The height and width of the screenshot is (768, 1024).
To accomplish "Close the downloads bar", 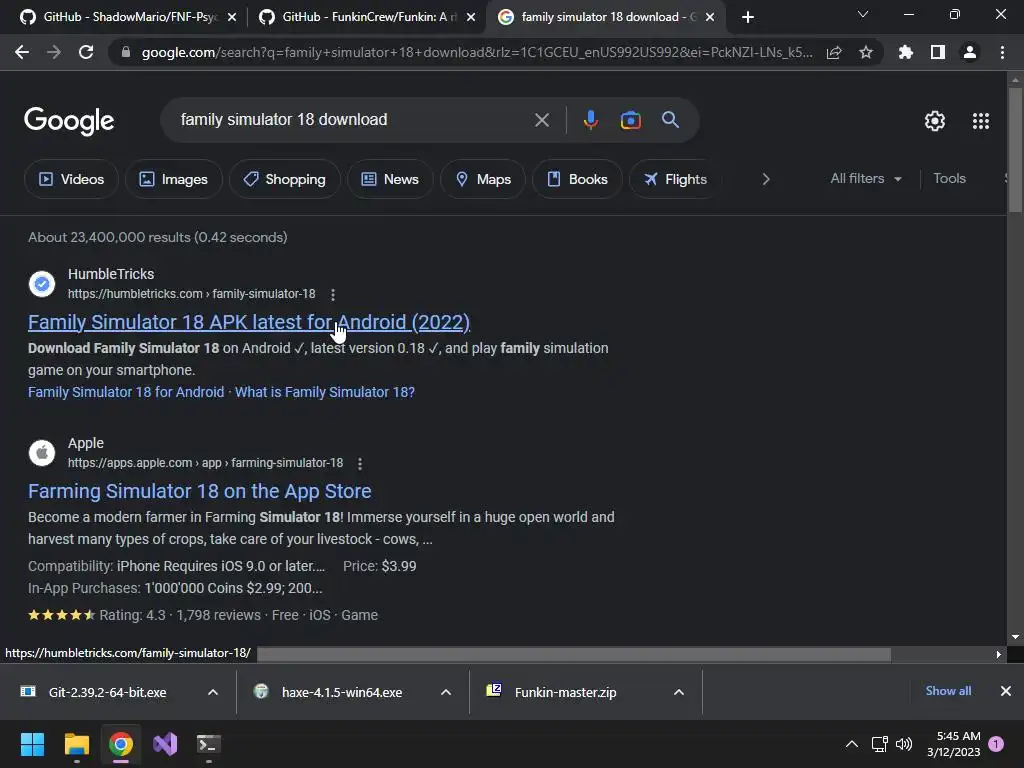I will point(1006,691).
